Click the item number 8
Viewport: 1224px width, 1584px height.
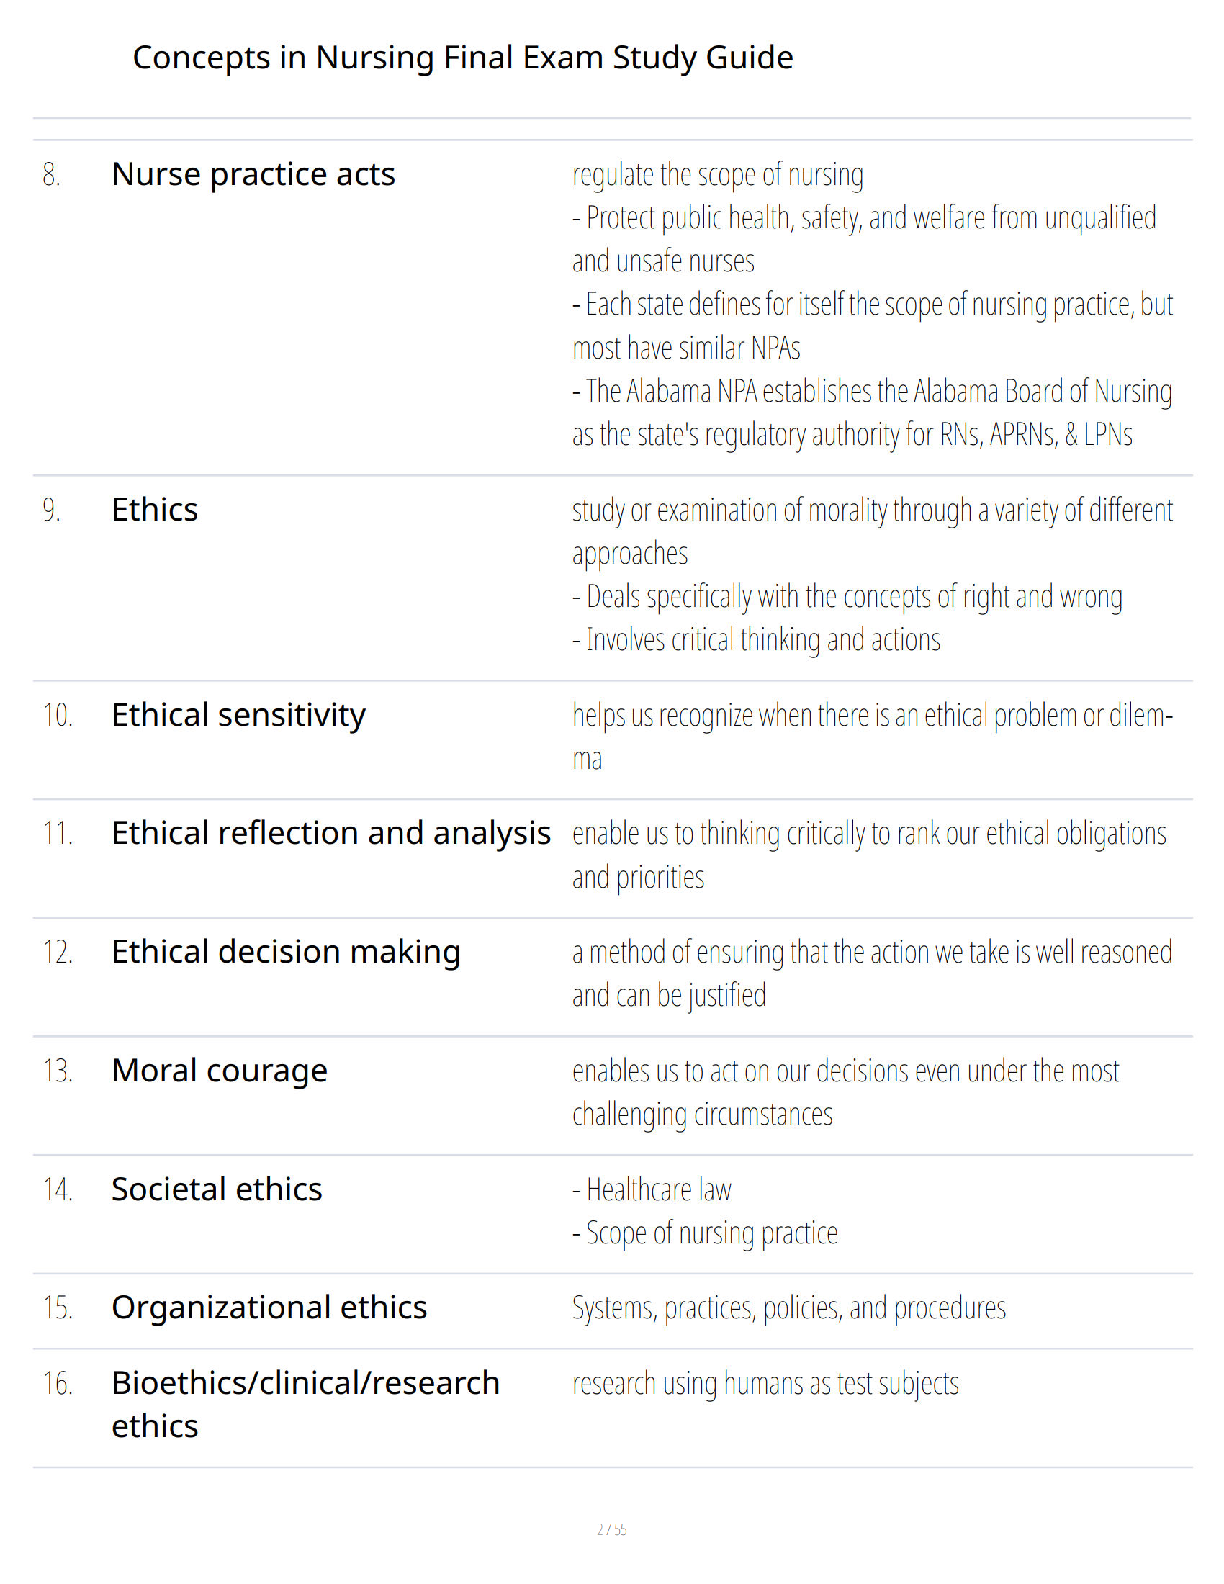[52, 175]
